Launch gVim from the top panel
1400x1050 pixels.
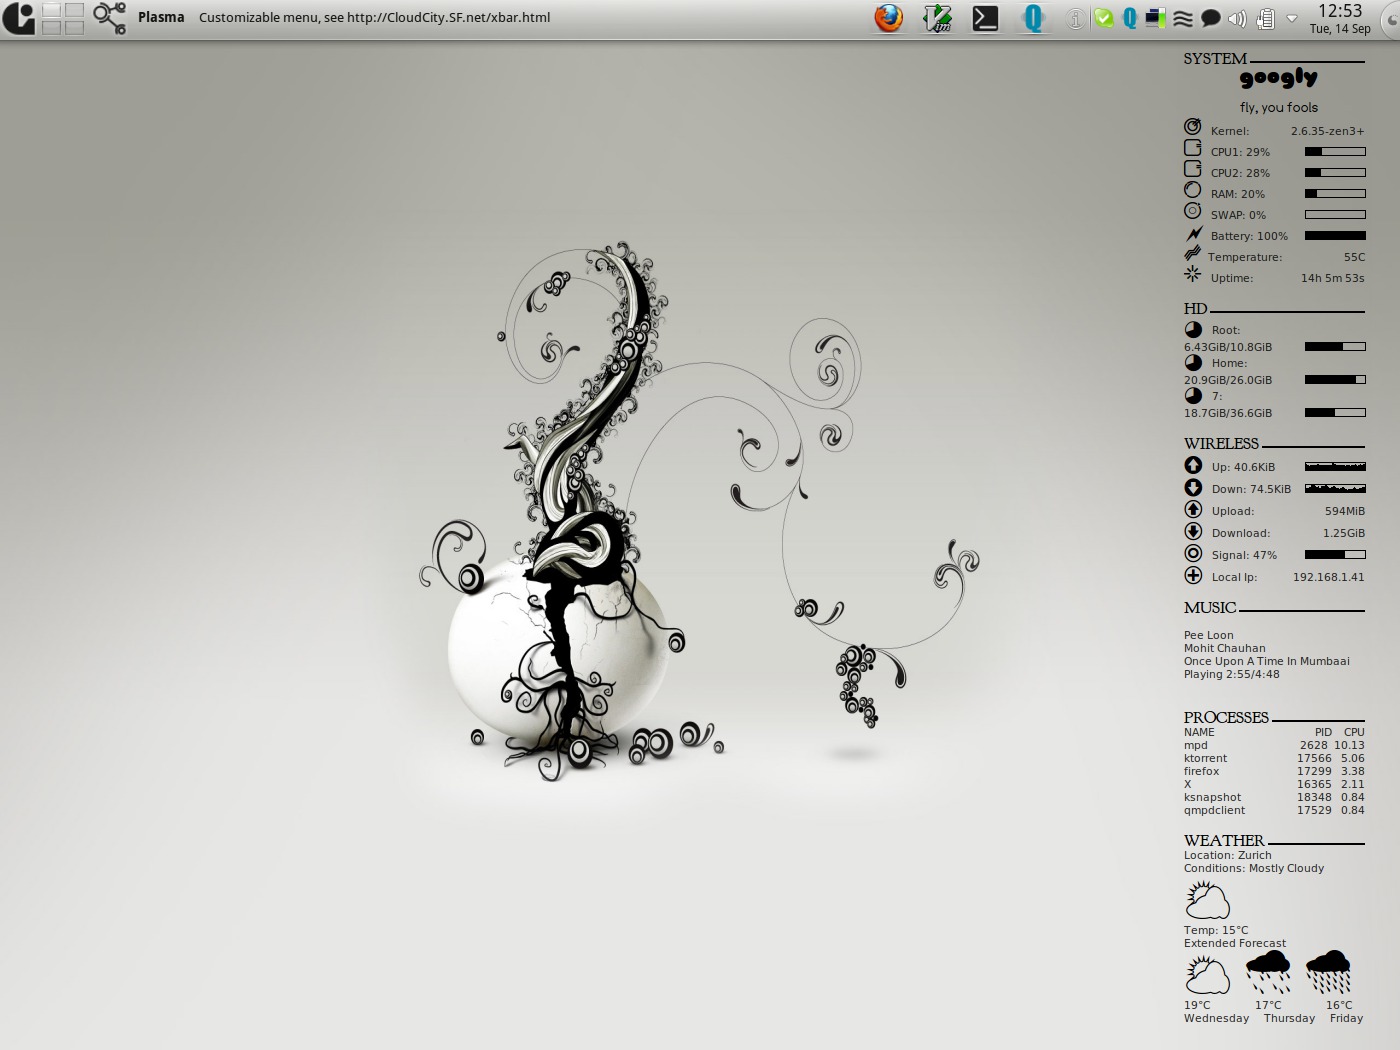click(937, 18)
